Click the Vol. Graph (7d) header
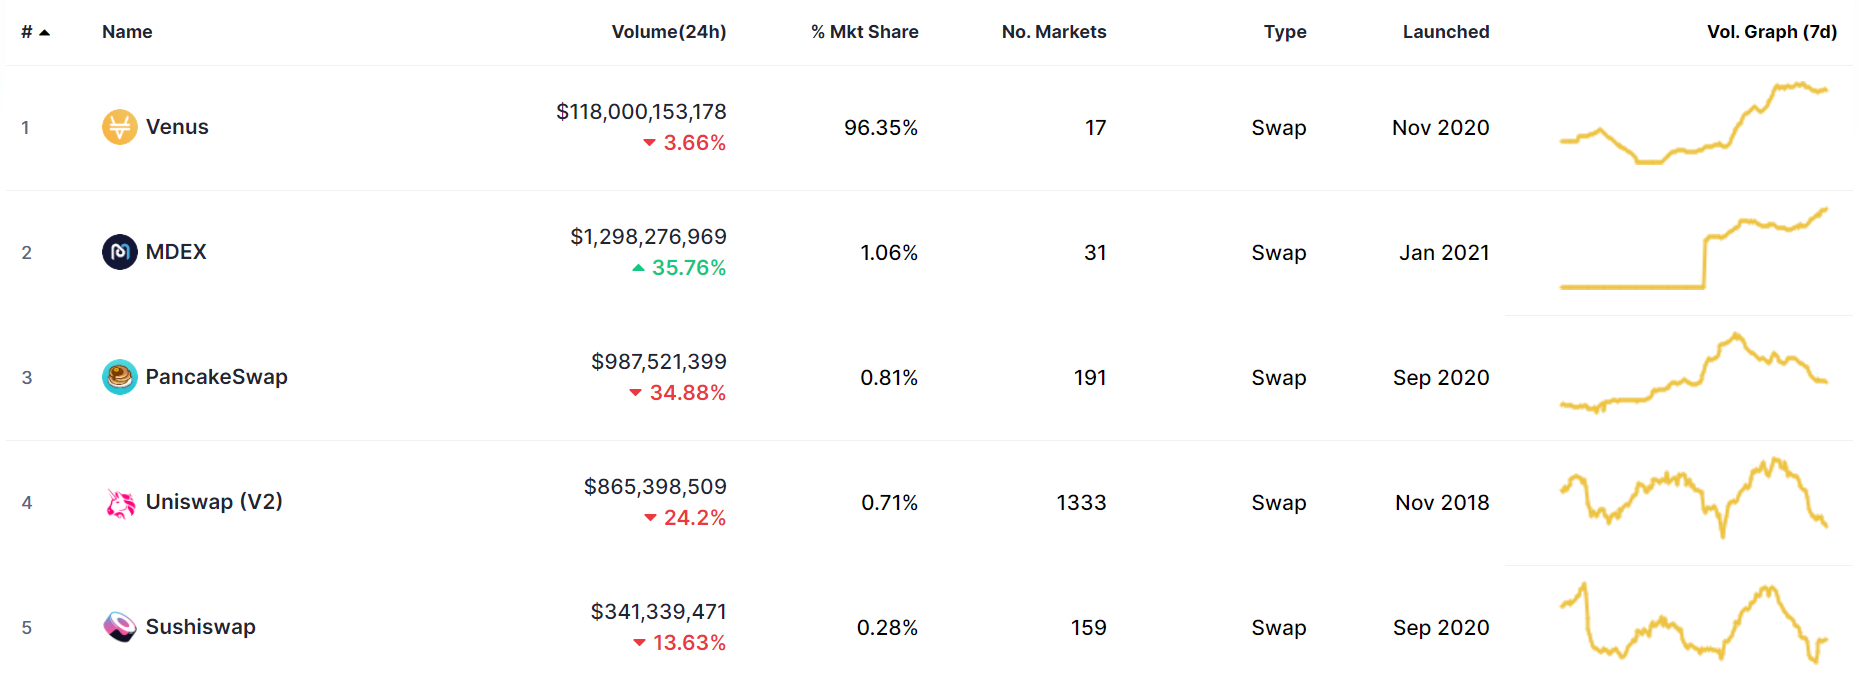1859x674 pixels. click(1772, 32)
